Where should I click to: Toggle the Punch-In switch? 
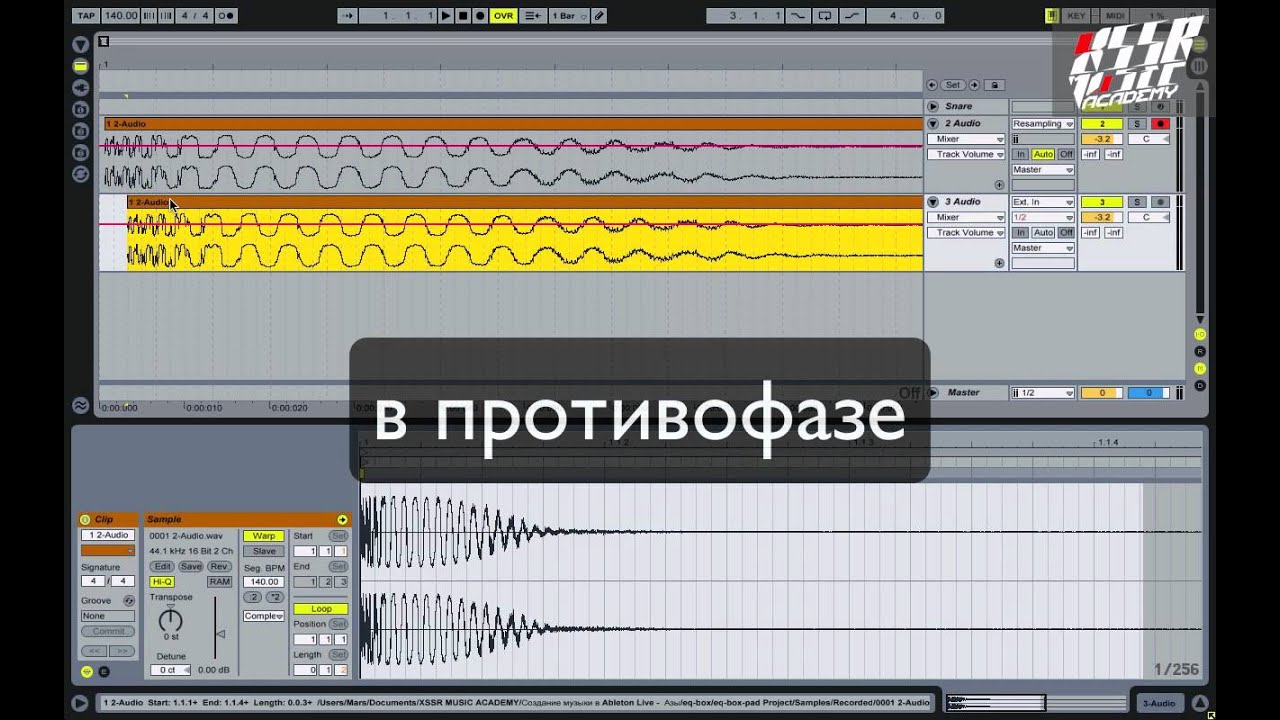pyautogui.click(x=798, y=16)
